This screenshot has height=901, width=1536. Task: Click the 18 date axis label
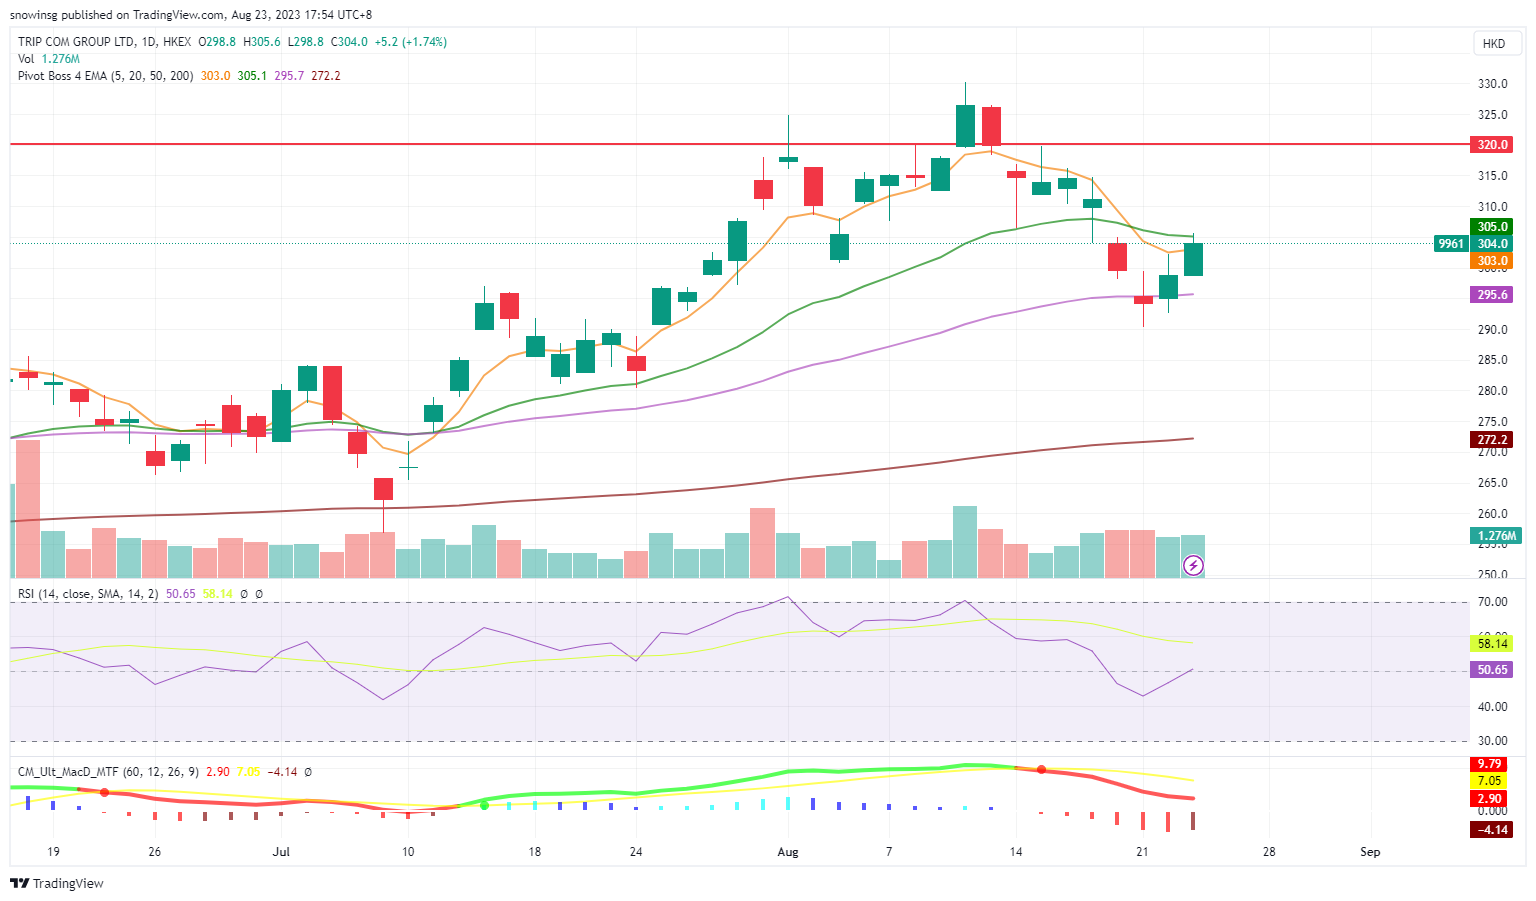coord(535,852)
